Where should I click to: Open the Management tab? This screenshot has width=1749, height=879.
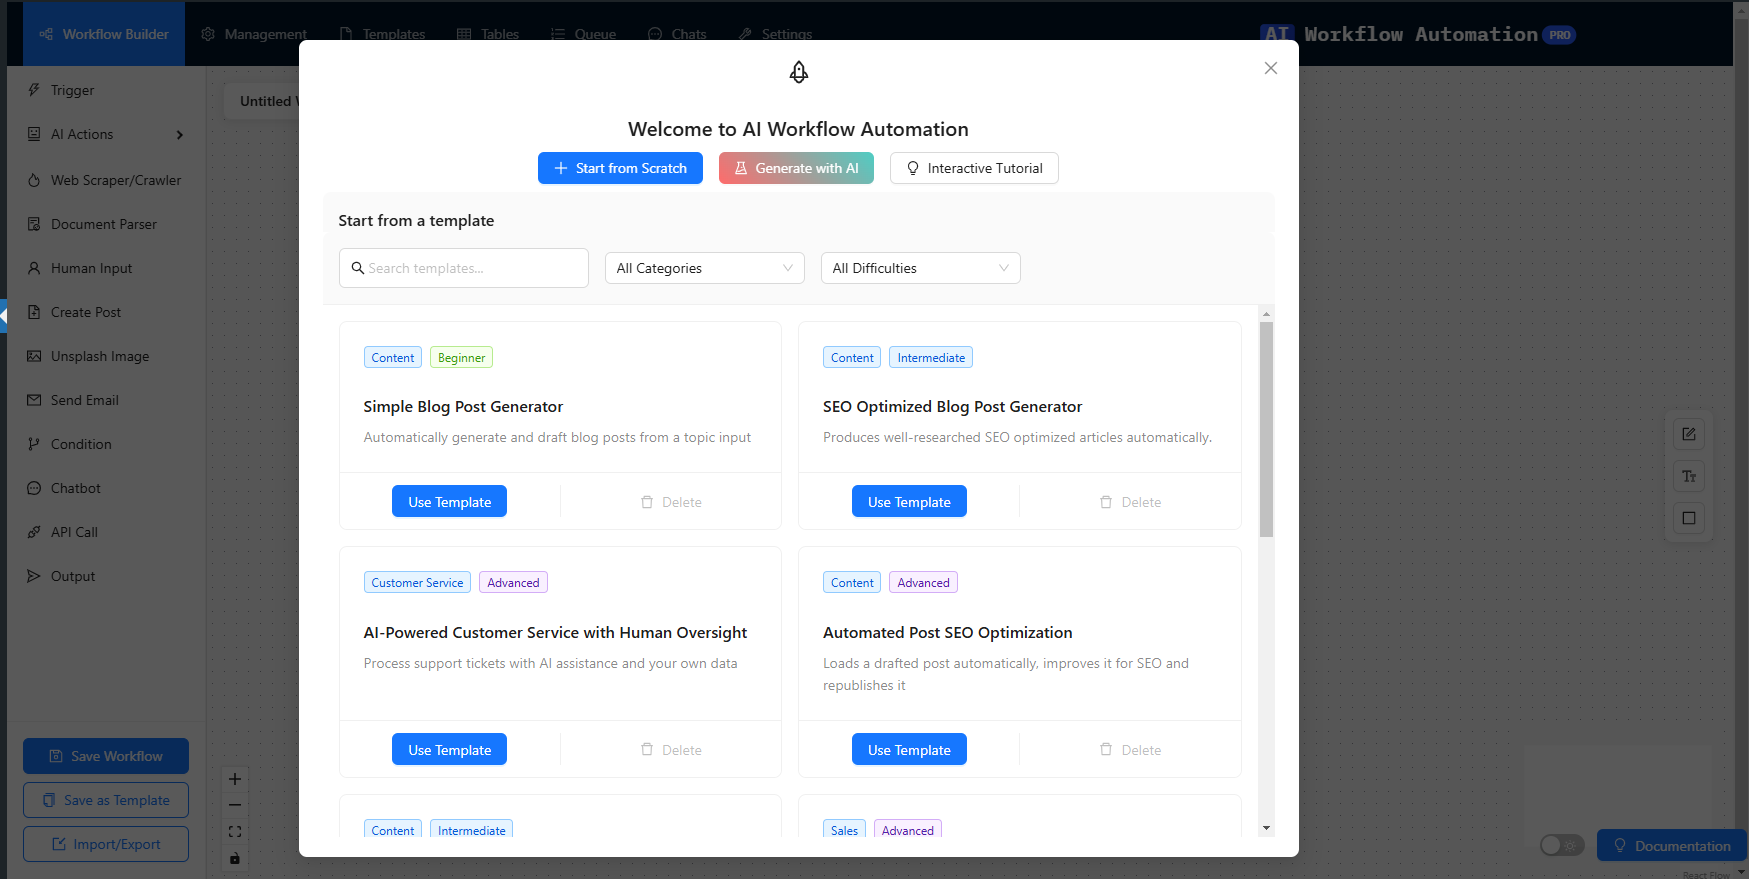click(x=254, y=34)
